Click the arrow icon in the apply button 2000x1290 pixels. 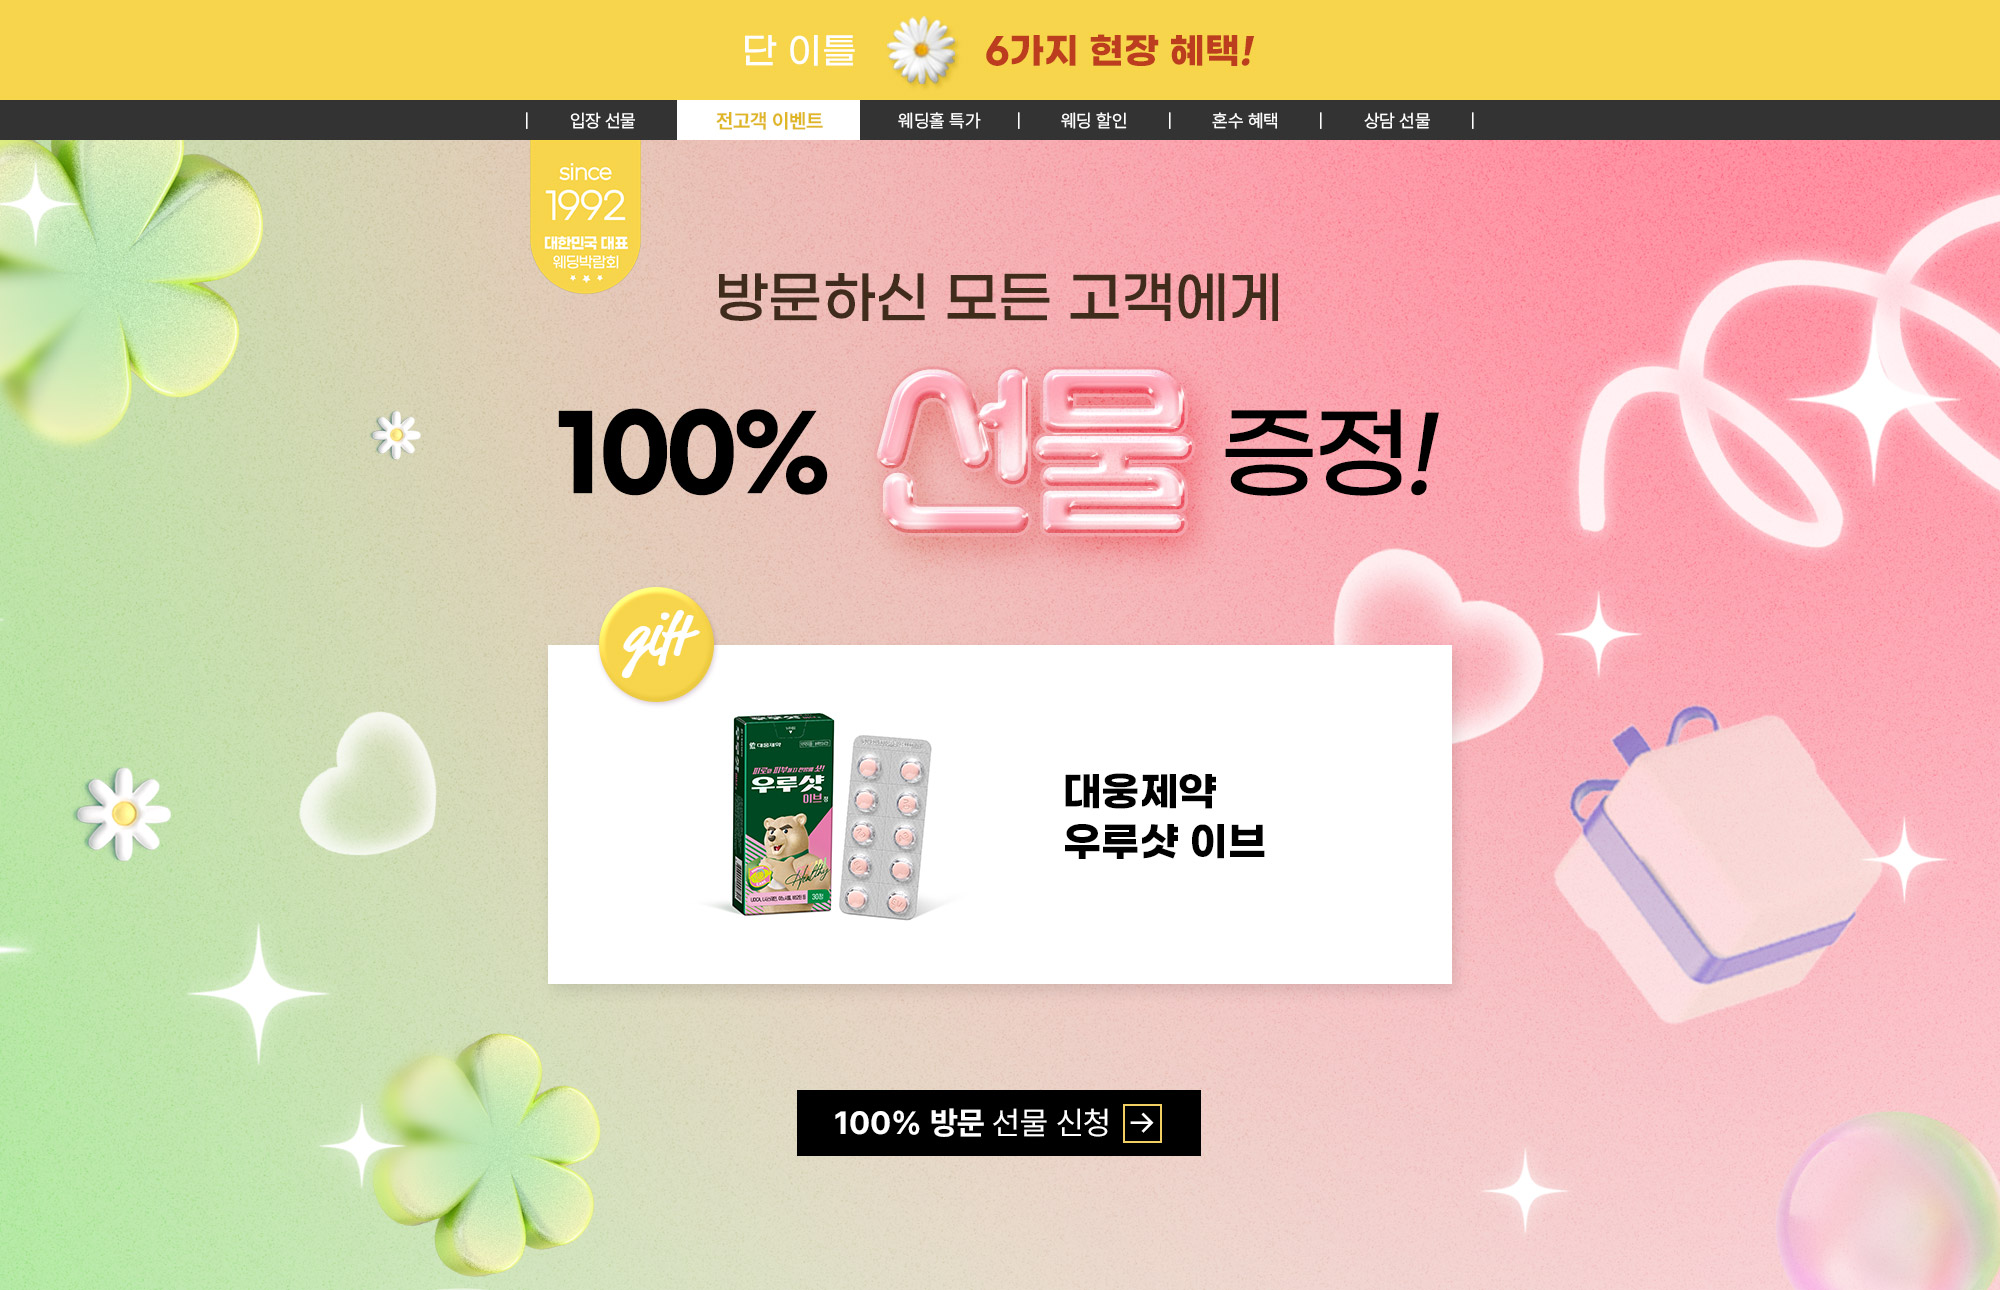click(1142, 1123)
